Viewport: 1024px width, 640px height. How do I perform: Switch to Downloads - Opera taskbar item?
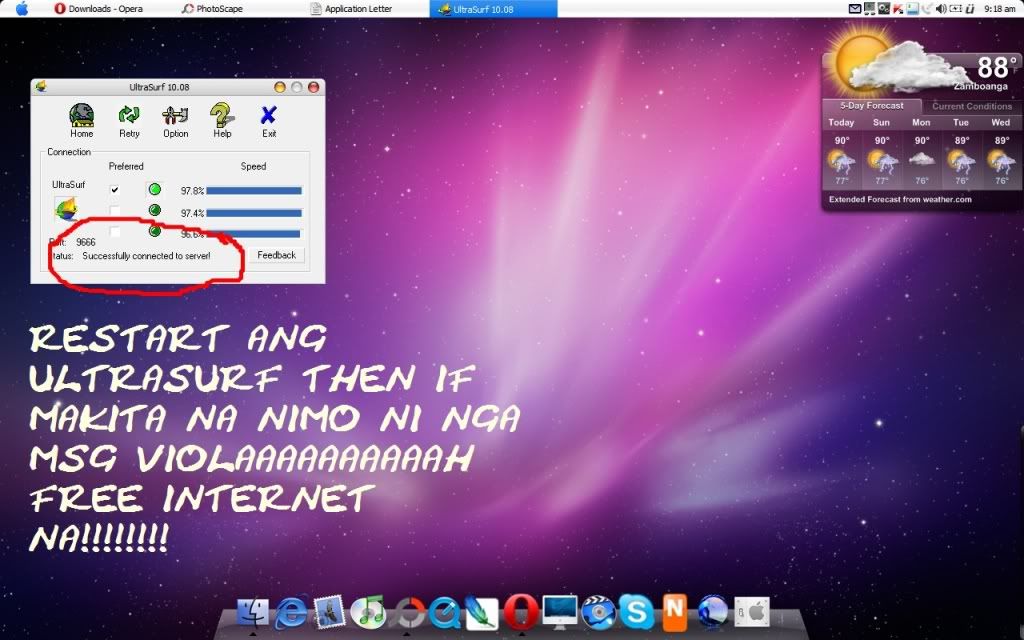click(99, 8)
